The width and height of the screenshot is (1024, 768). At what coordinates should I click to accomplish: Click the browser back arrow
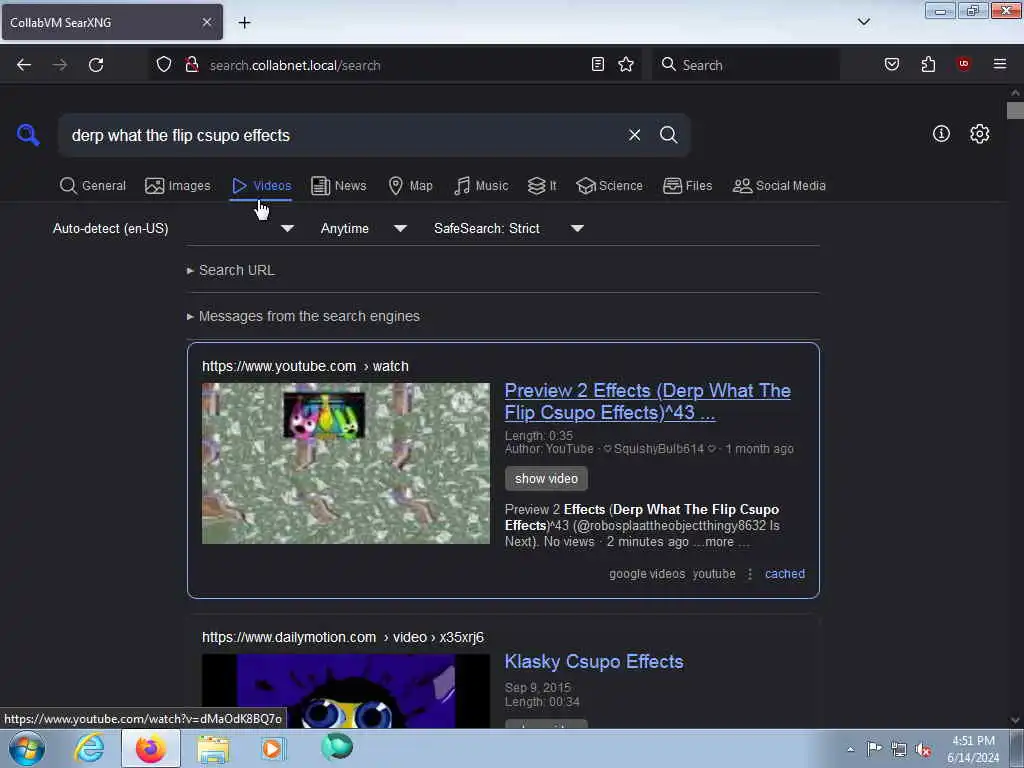coord(24,65)
